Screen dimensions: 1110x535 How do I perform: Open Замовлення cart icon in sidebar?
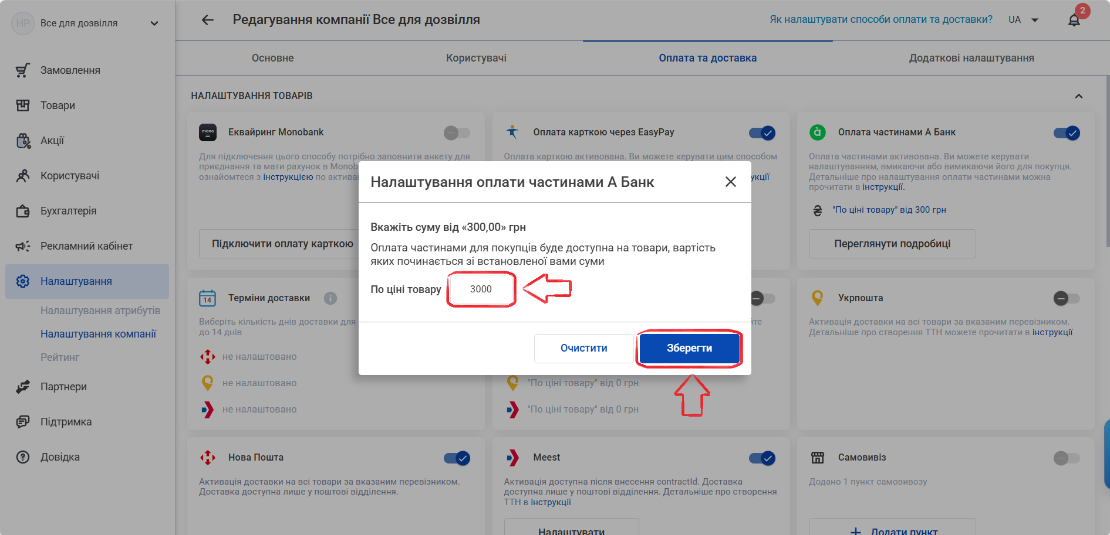tap(23, 70)
